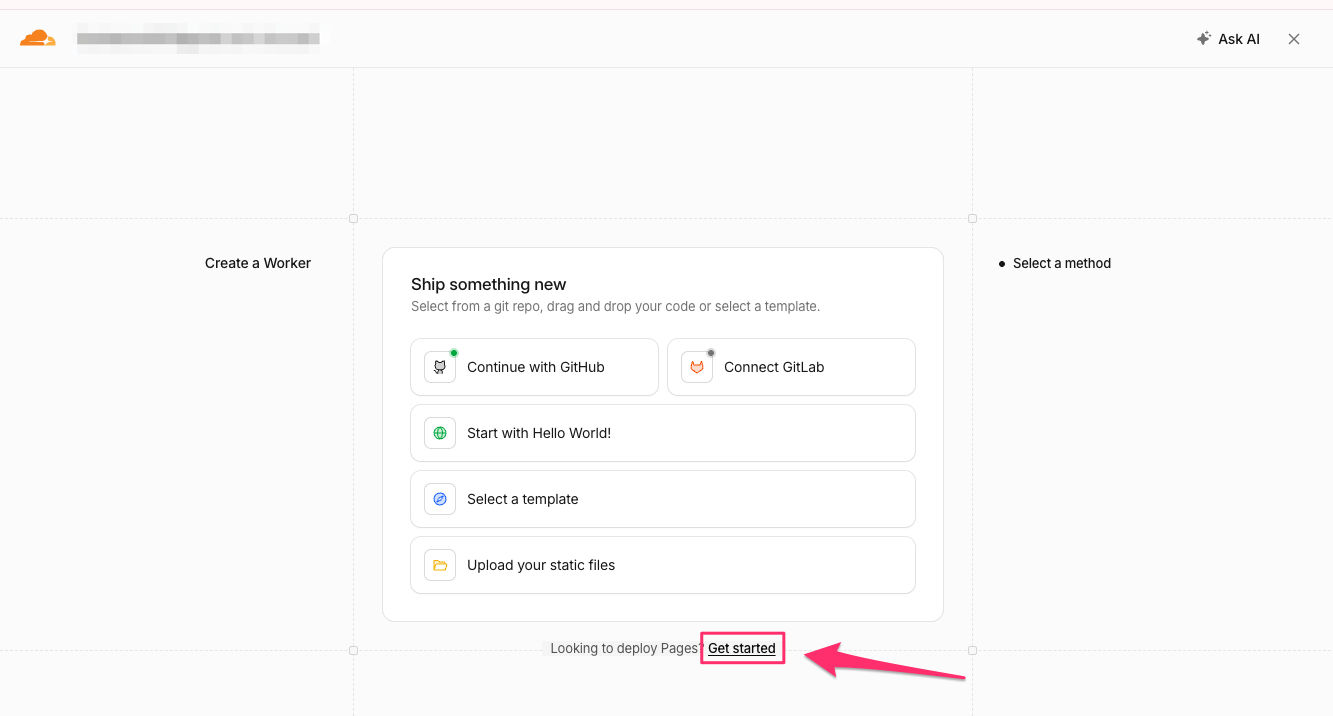Screen dimensions: 1333x716
Task: Click the Looking to deploy Pages? text
Action: point(626,648)
